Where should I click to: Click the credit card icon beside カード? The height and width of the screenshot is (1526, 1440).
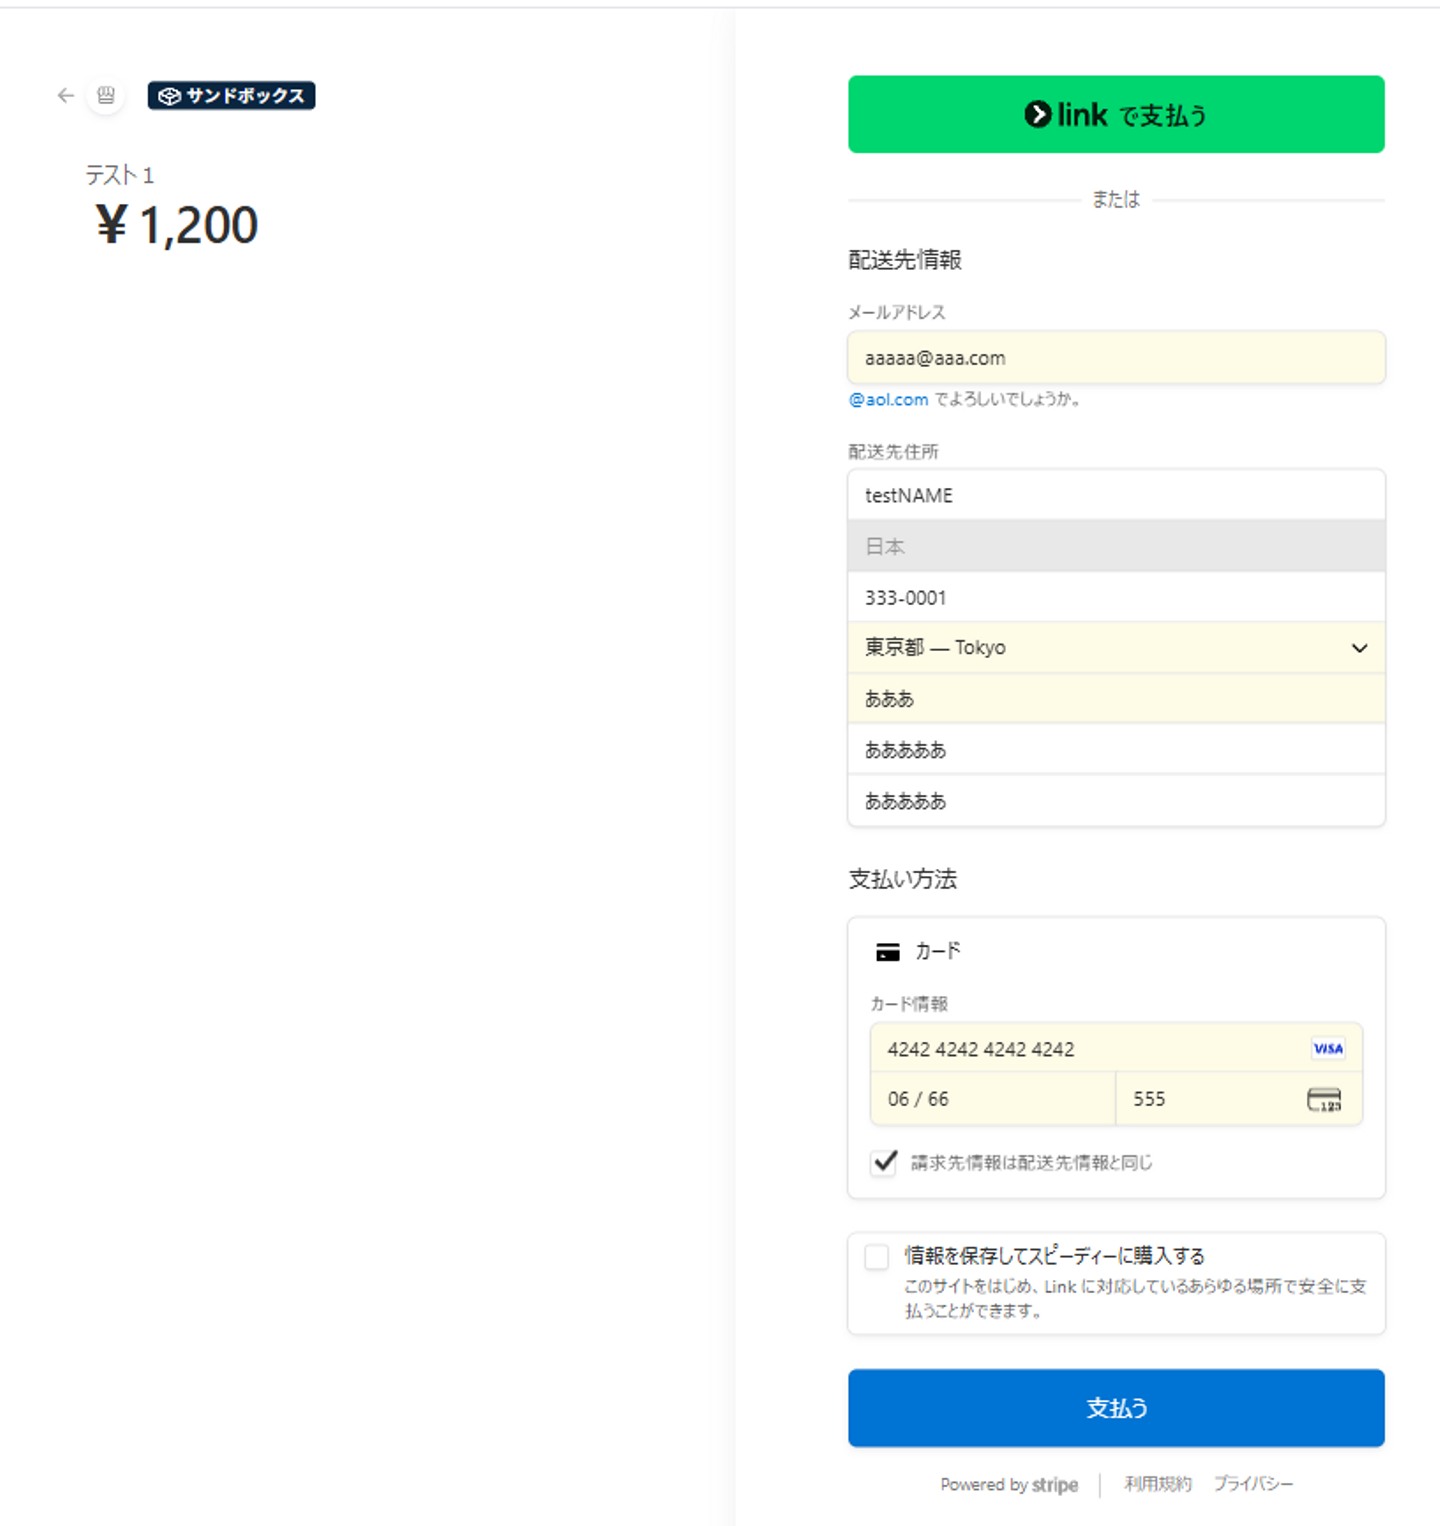click(x=887, y=952)
